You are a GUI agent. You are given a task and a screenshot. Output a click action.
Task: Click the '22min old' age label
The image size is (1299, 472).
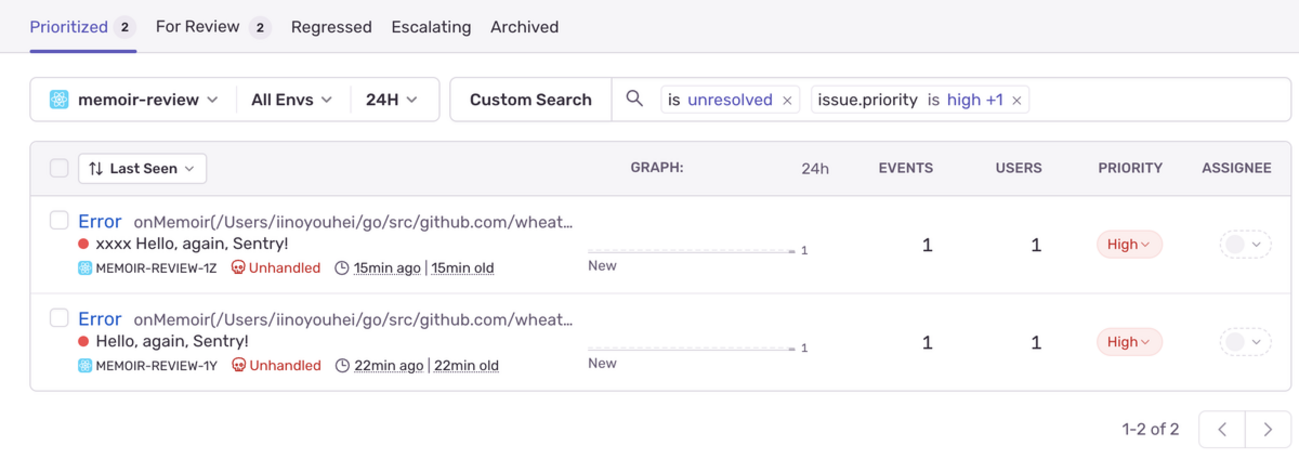tap(465, 366)
